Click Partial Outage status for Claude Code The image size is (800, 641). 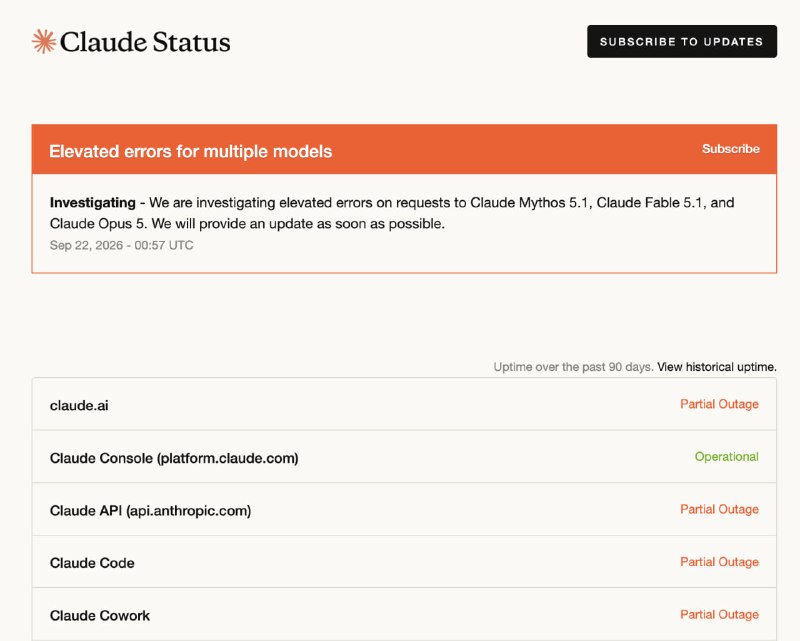click(x=719, y=561)
